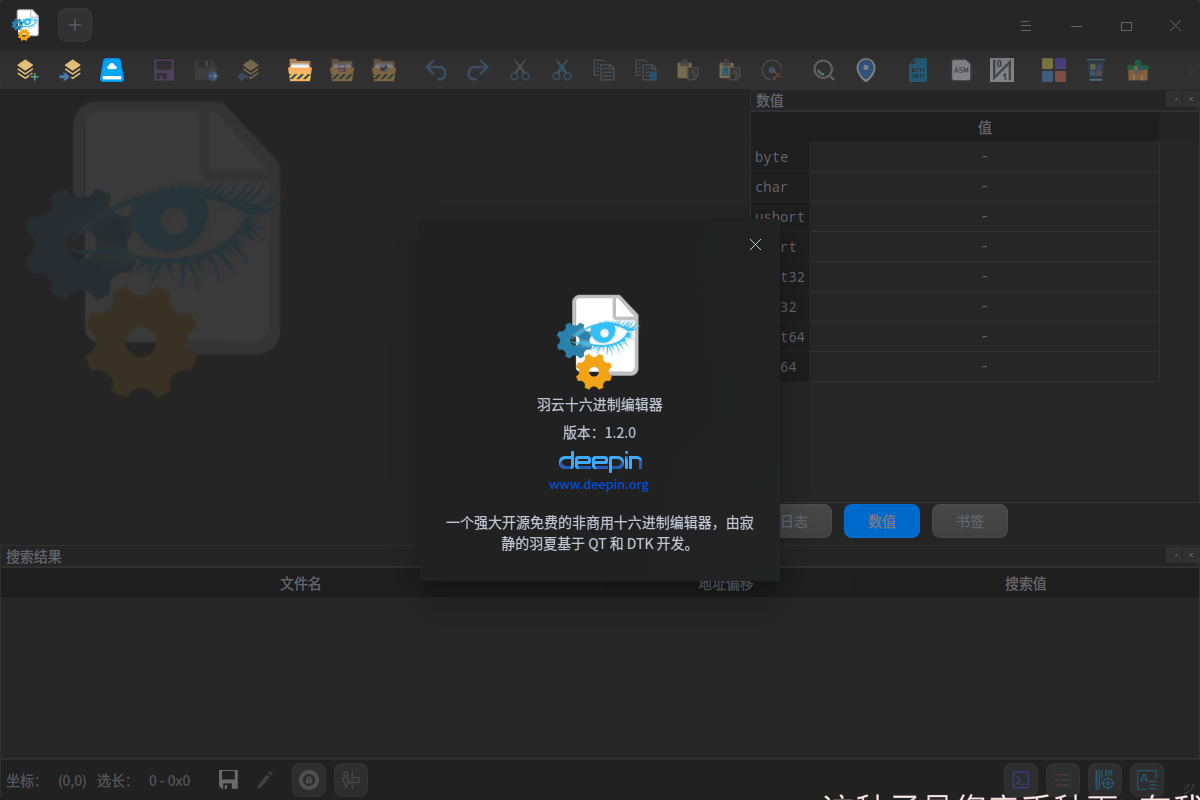Open the hamburger menu in title bar
1200x800 pixels.
coord(1026,26)
